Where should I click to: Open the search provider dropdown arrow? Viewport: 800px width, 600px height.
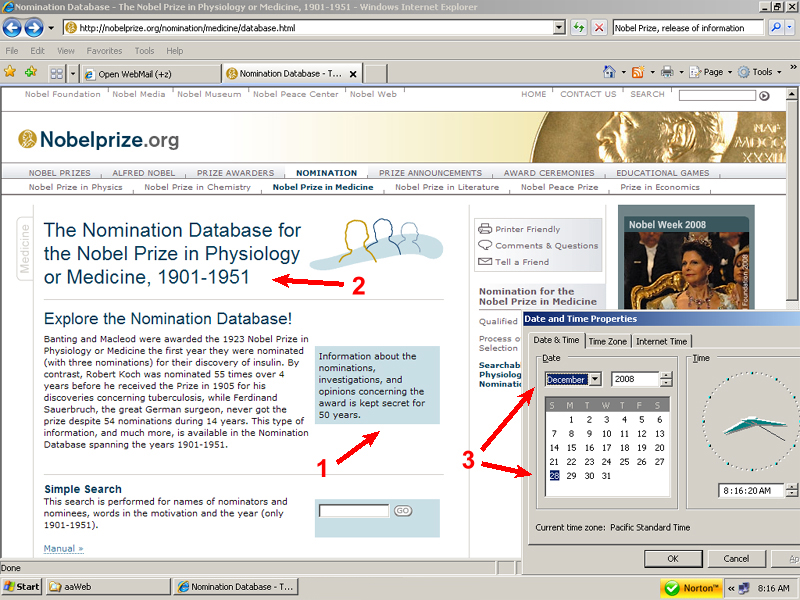point(790,28)
